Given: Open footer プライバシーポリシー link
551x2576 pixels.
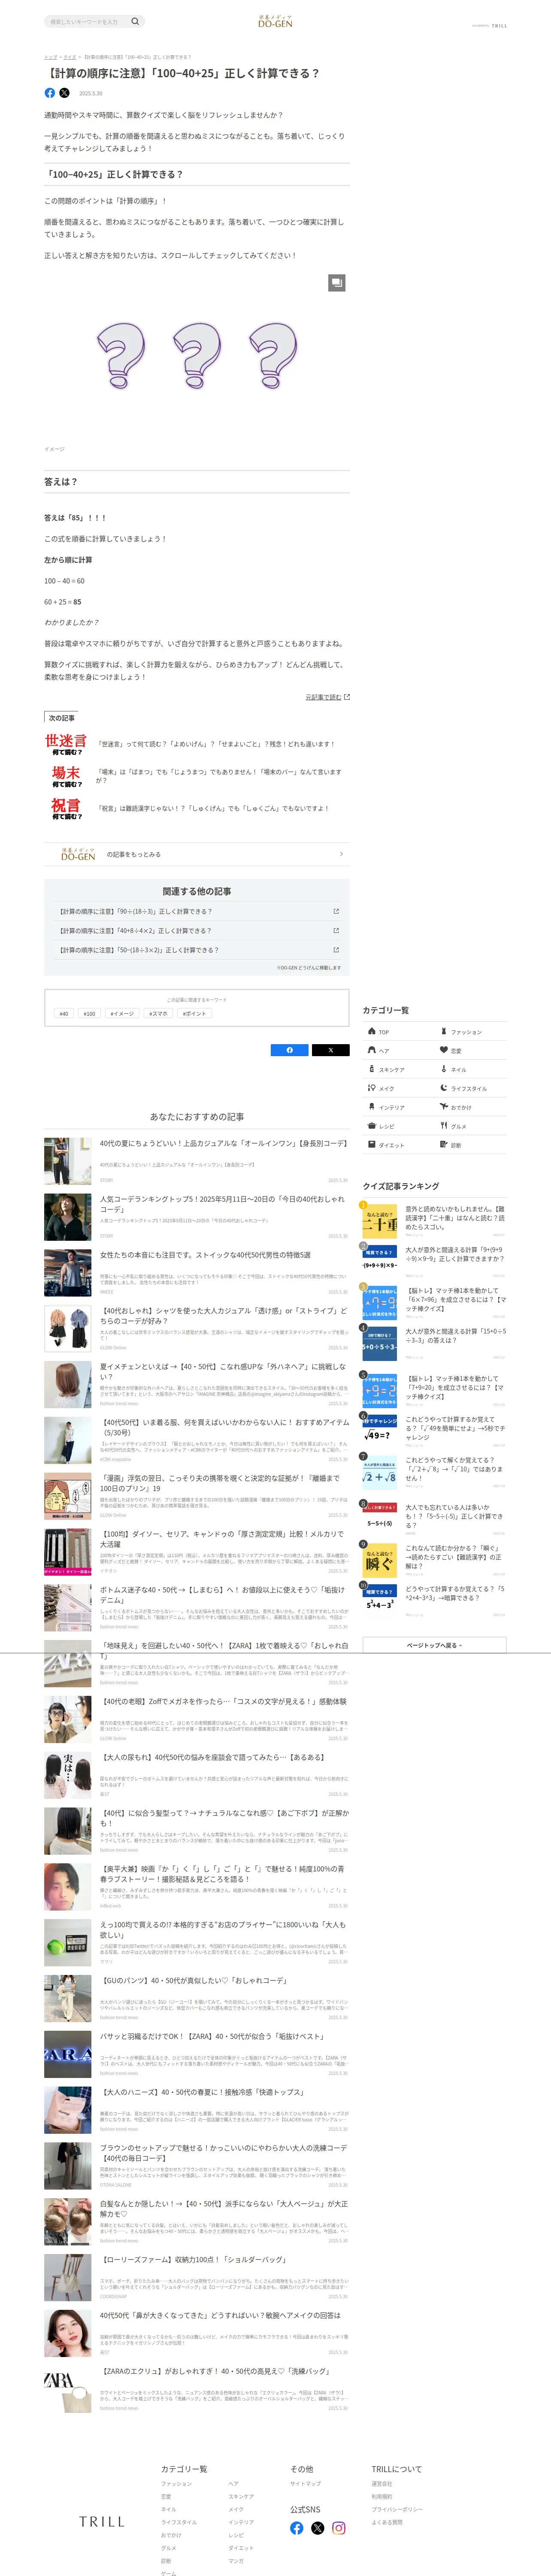Looking at the screenshot, I should pos(397,2509).
